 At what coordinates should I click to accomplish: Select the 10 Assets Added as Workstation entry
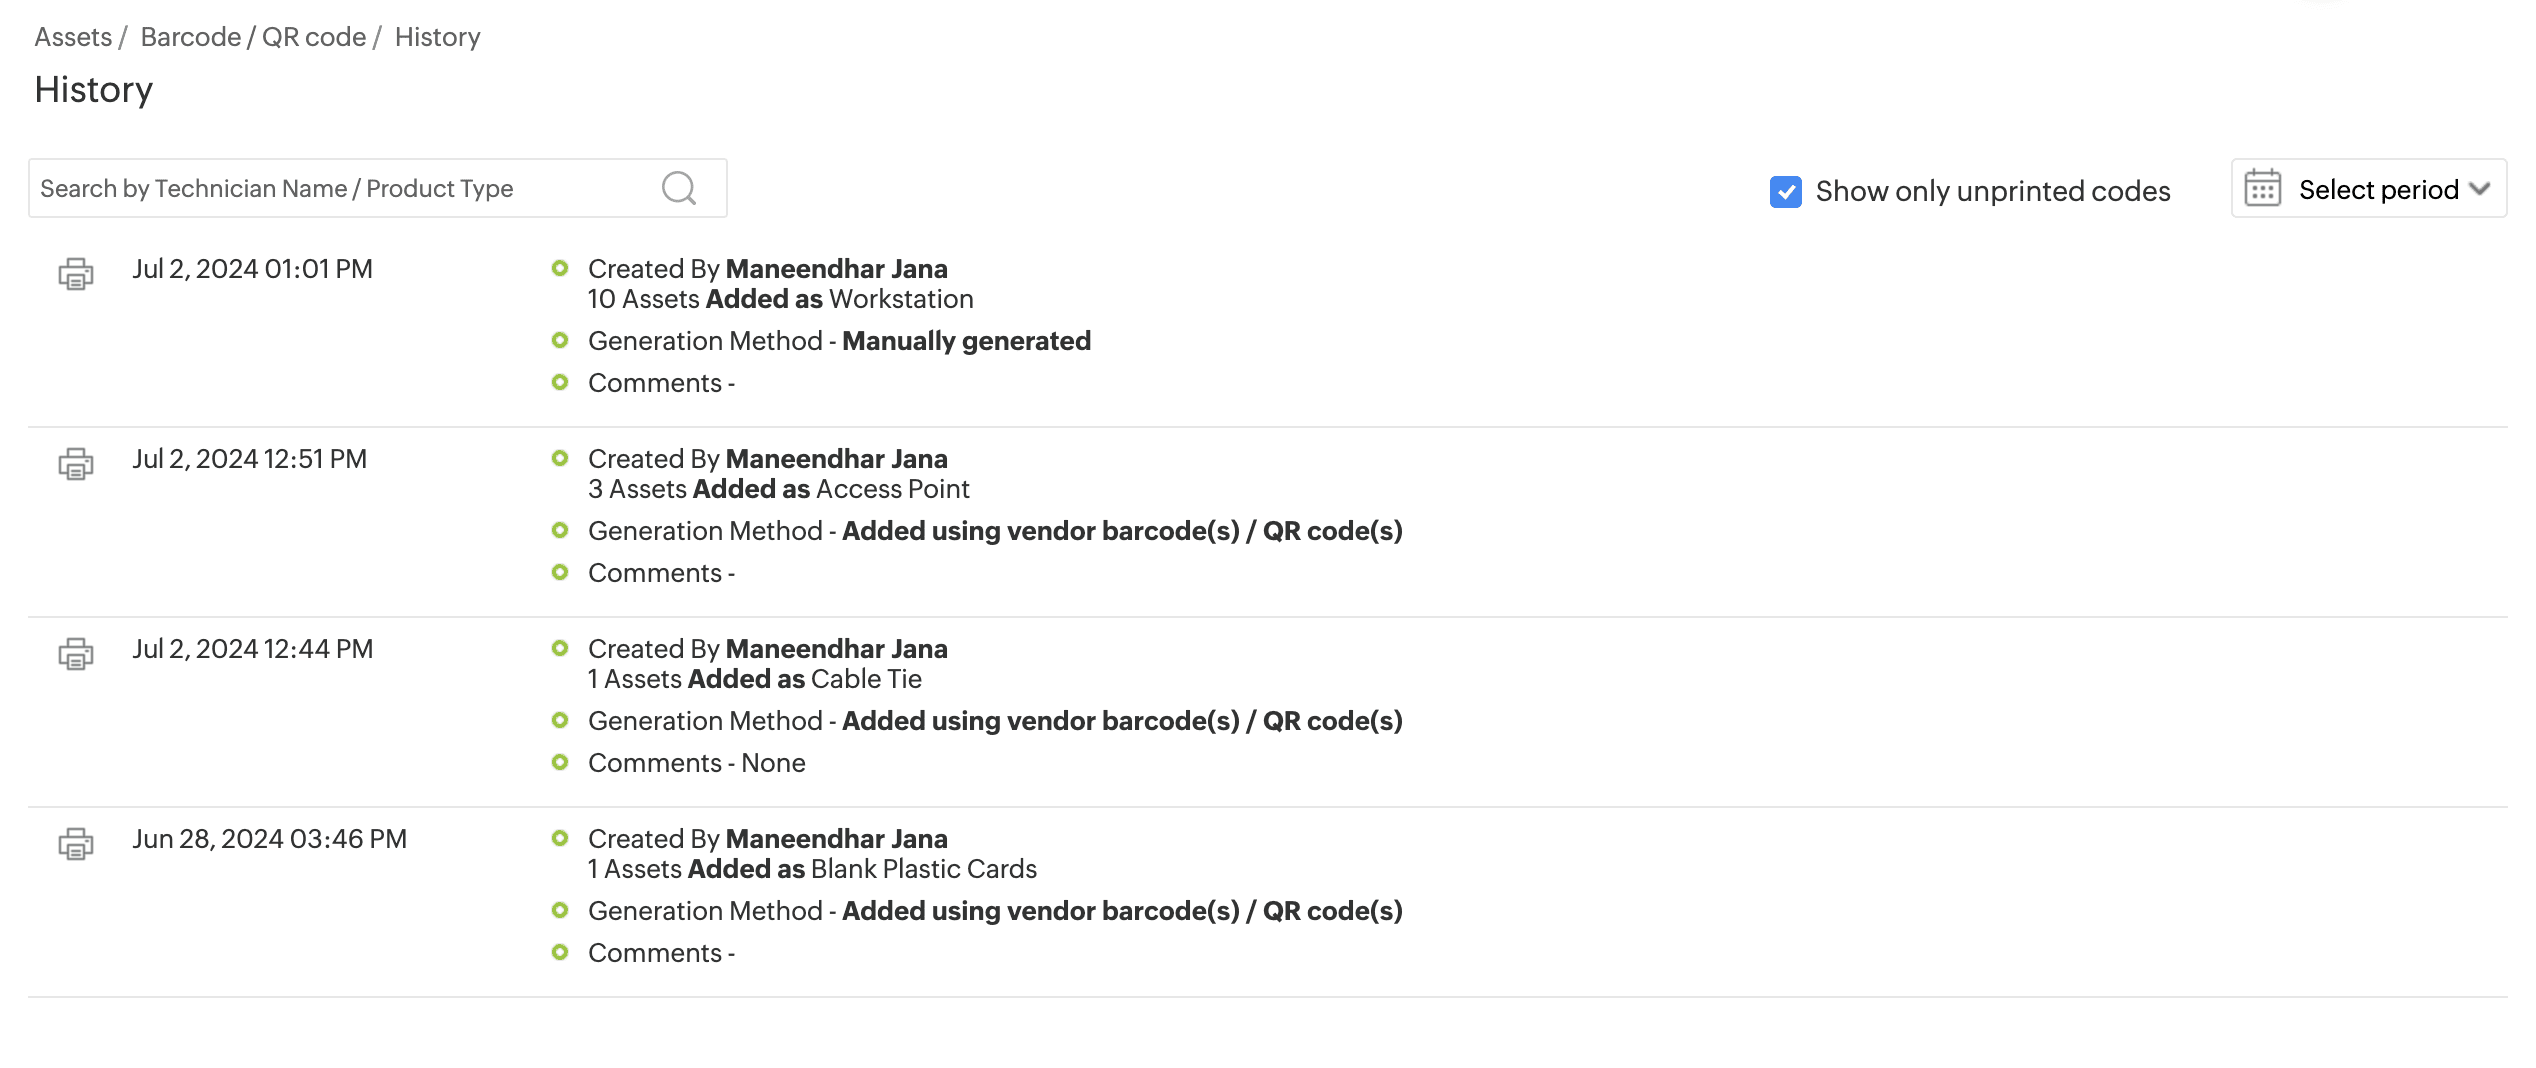[780, 299]
